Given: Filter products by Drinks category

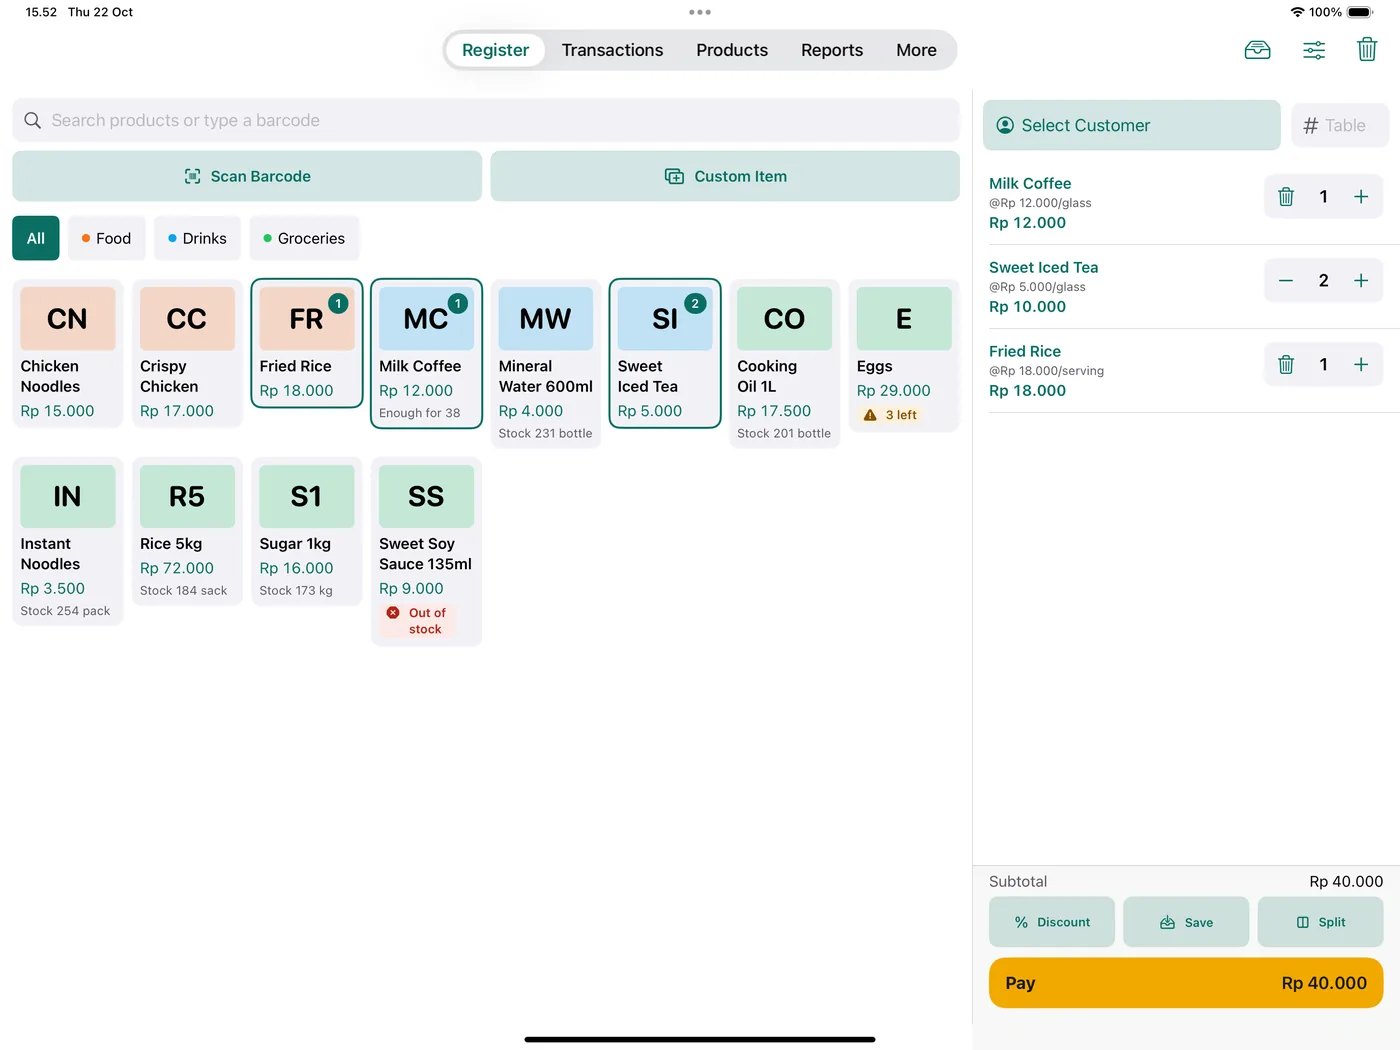Looking at the screenshot, I should pos(197,238).
